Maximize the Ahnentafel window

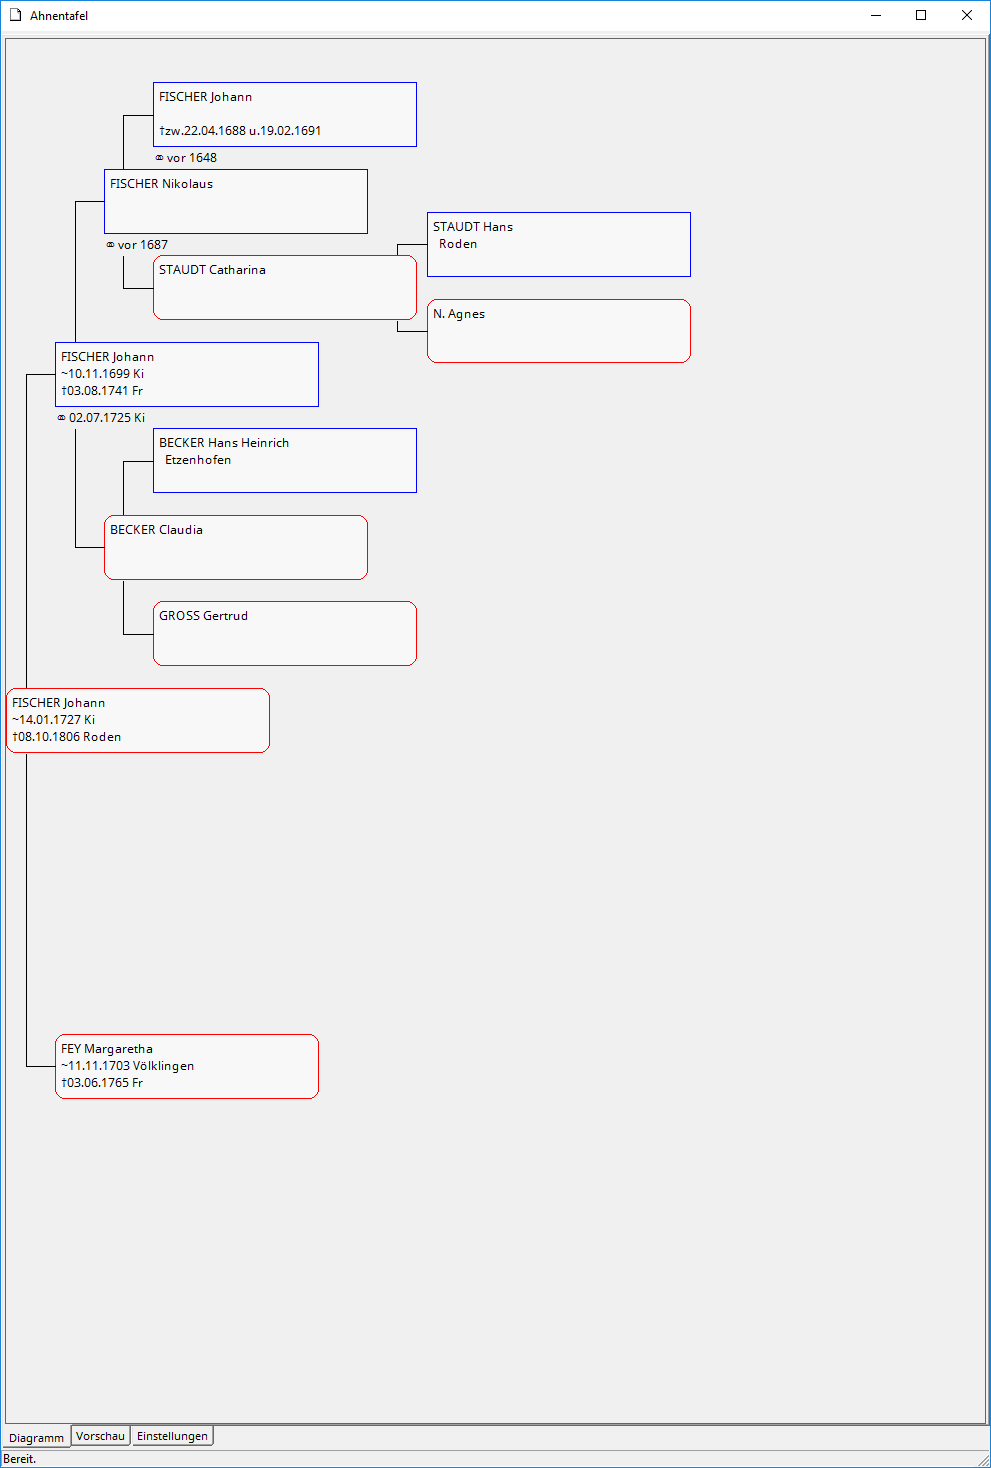click(921, 15)
